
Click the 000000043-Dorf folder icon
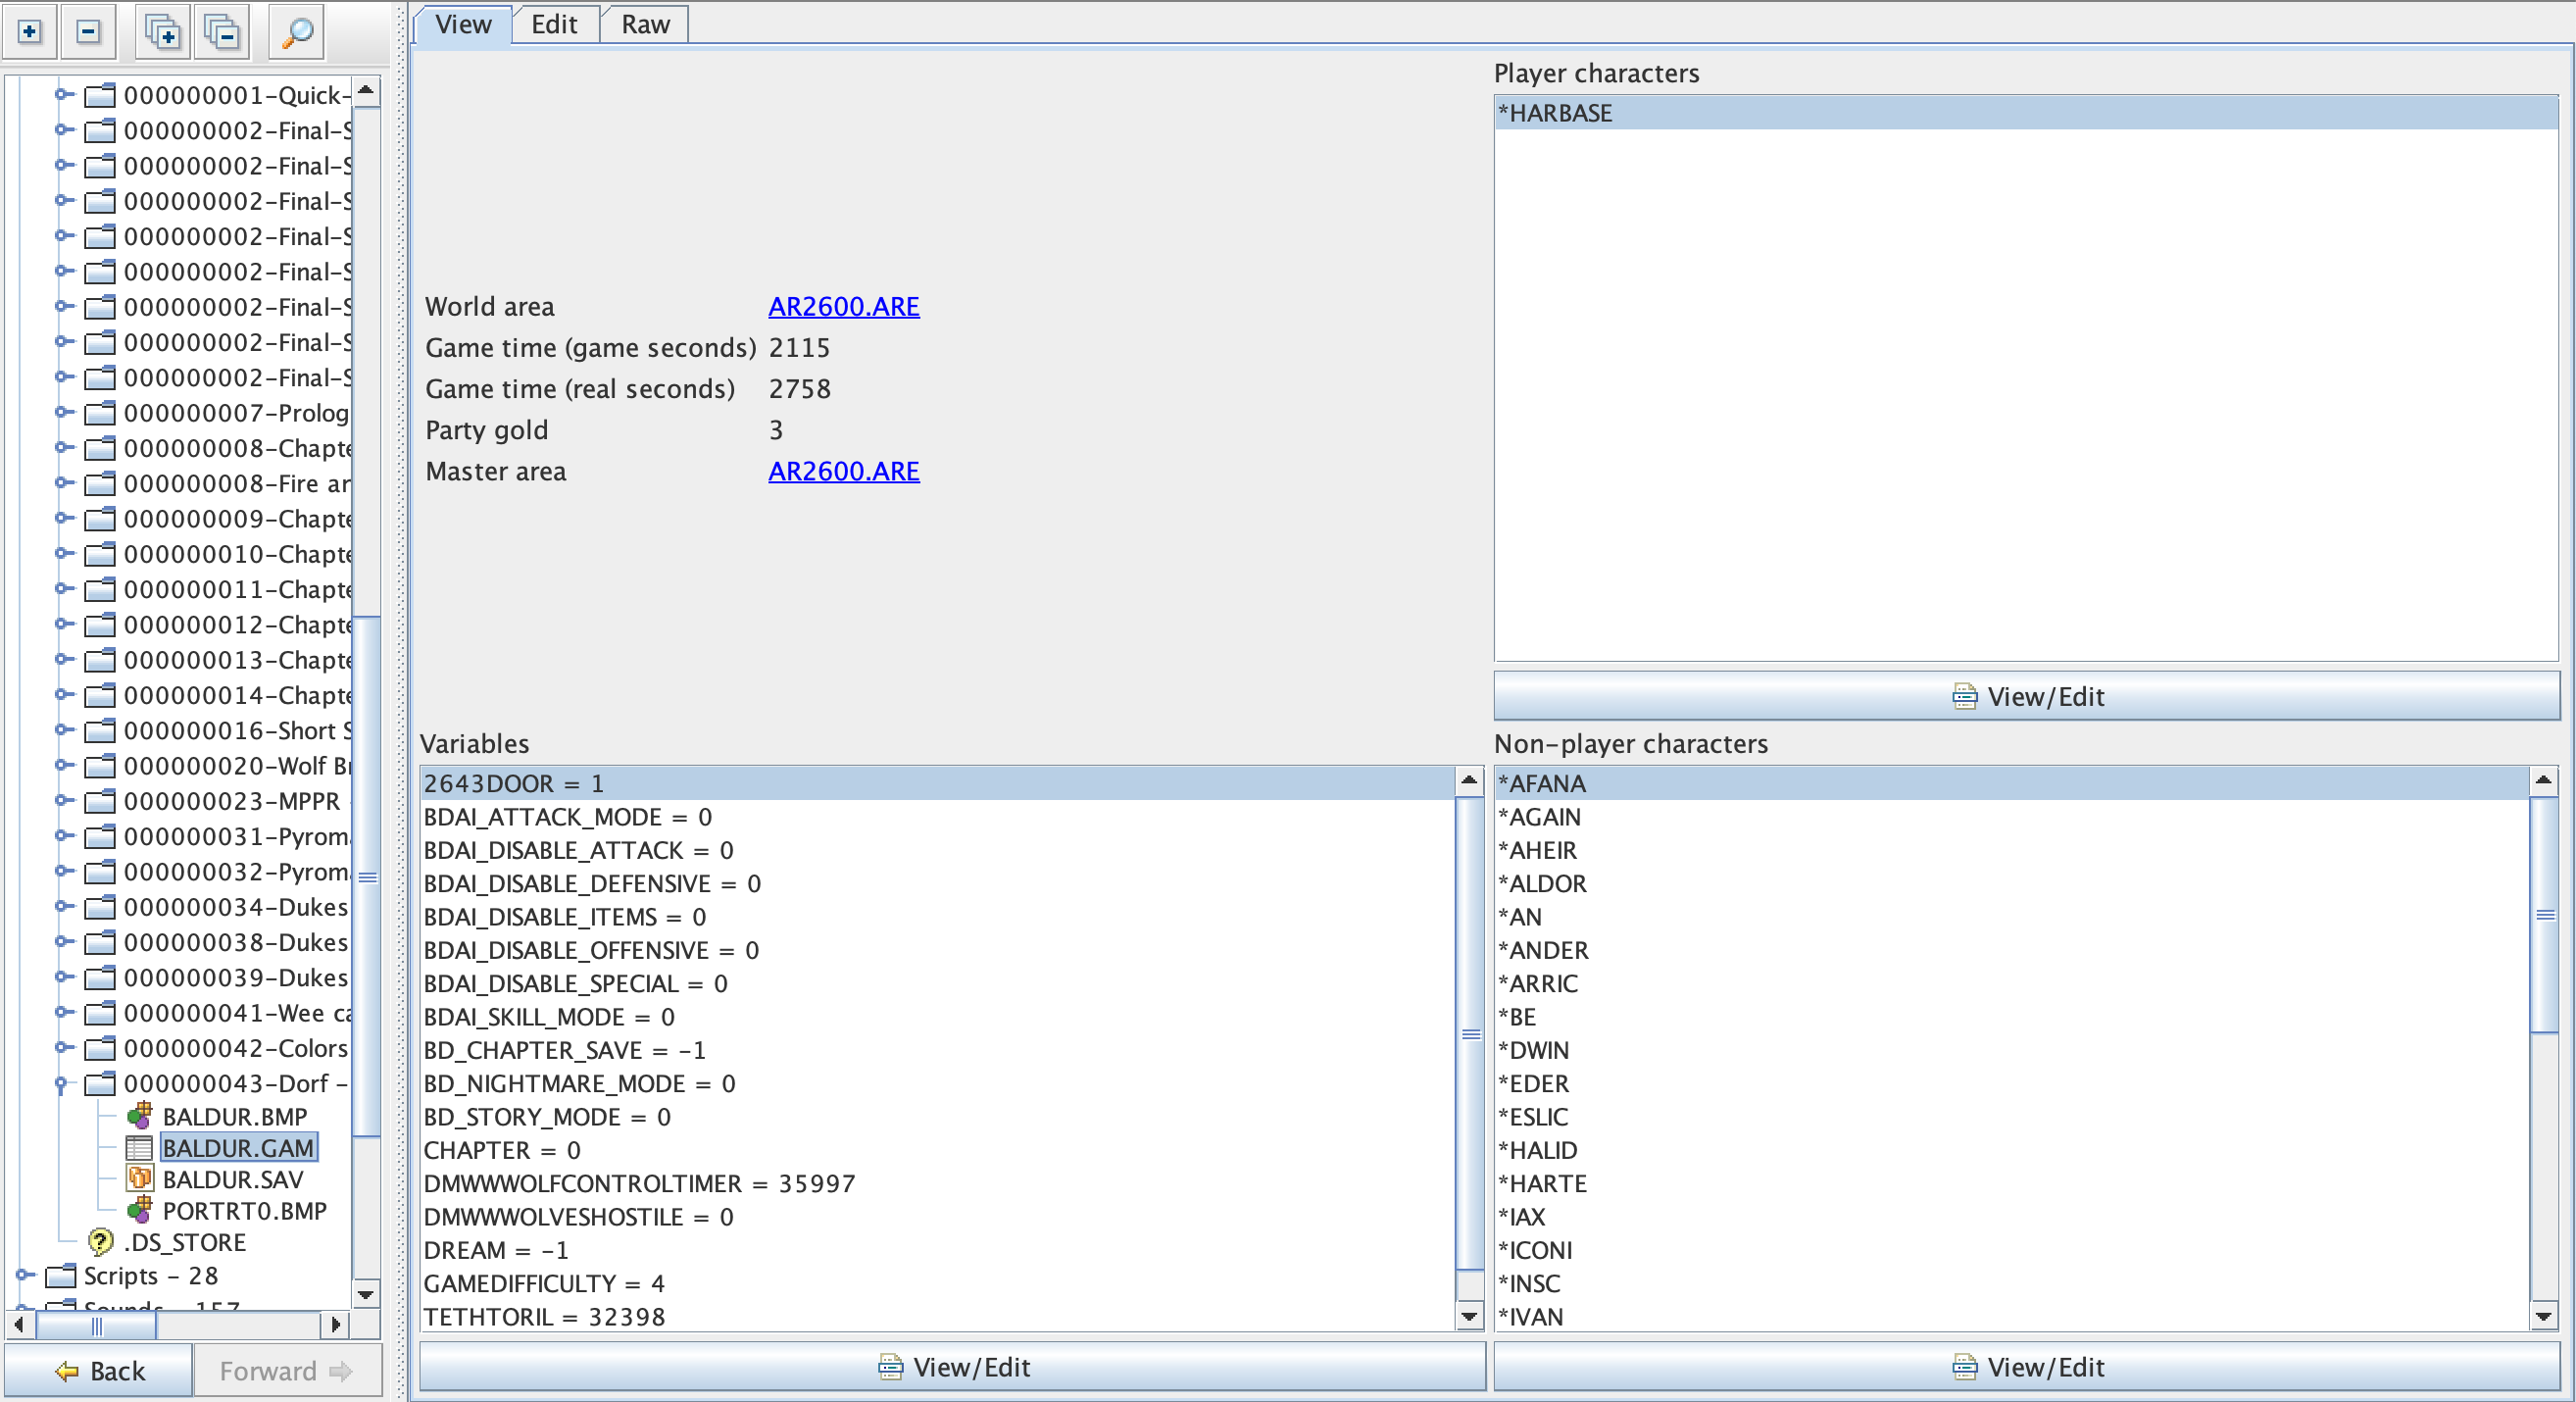[x=100, y=1083]
